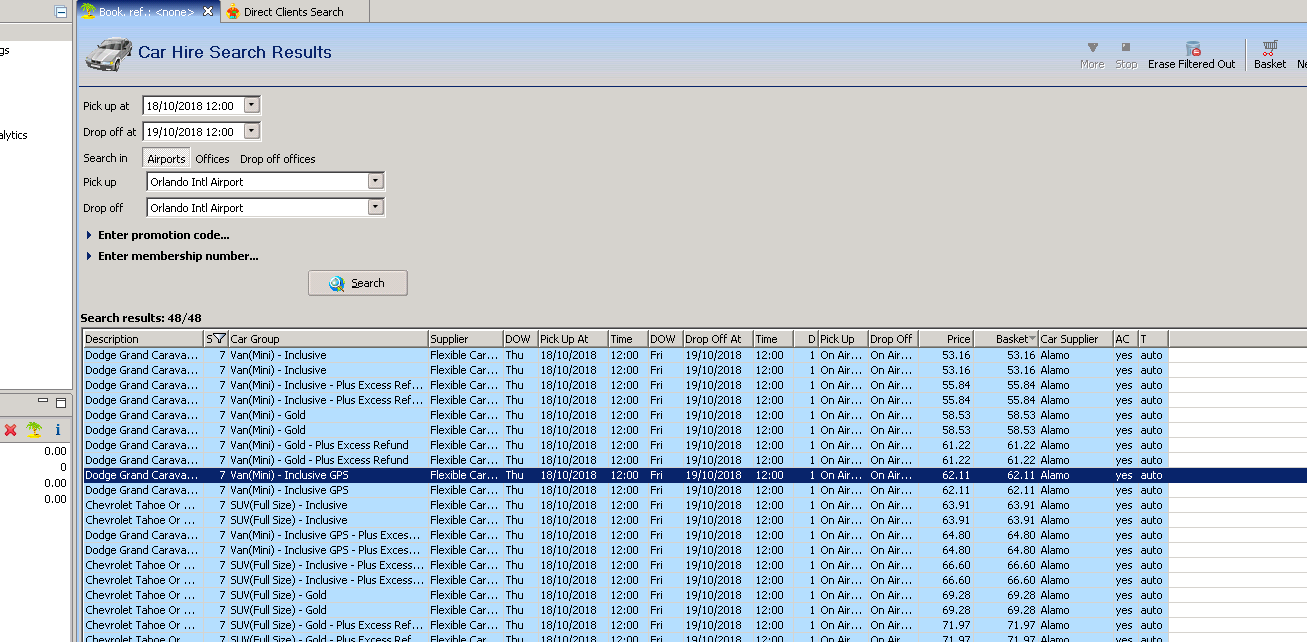Click the Basket column sort arrow header
This screenshot has height=642, width=1307.
pos(1032,339)
